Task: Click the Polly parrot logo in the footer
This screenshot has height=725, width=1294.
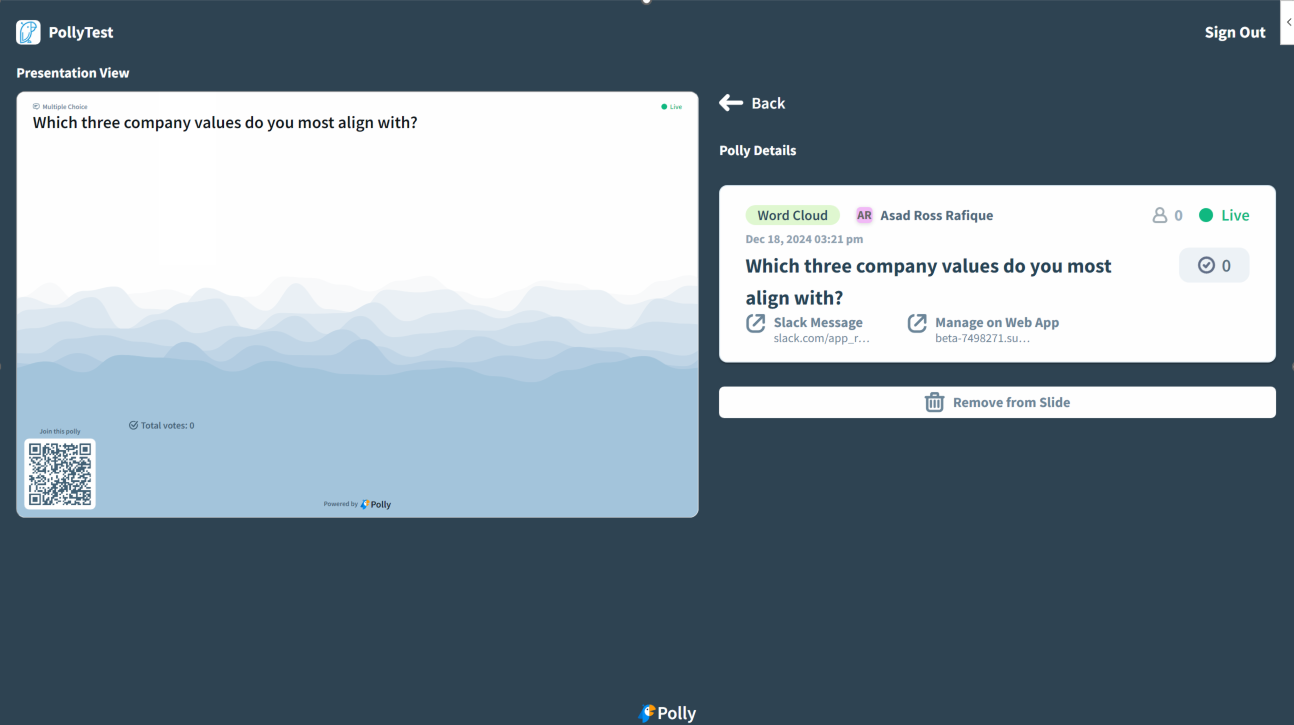Action: click(647, 713)
